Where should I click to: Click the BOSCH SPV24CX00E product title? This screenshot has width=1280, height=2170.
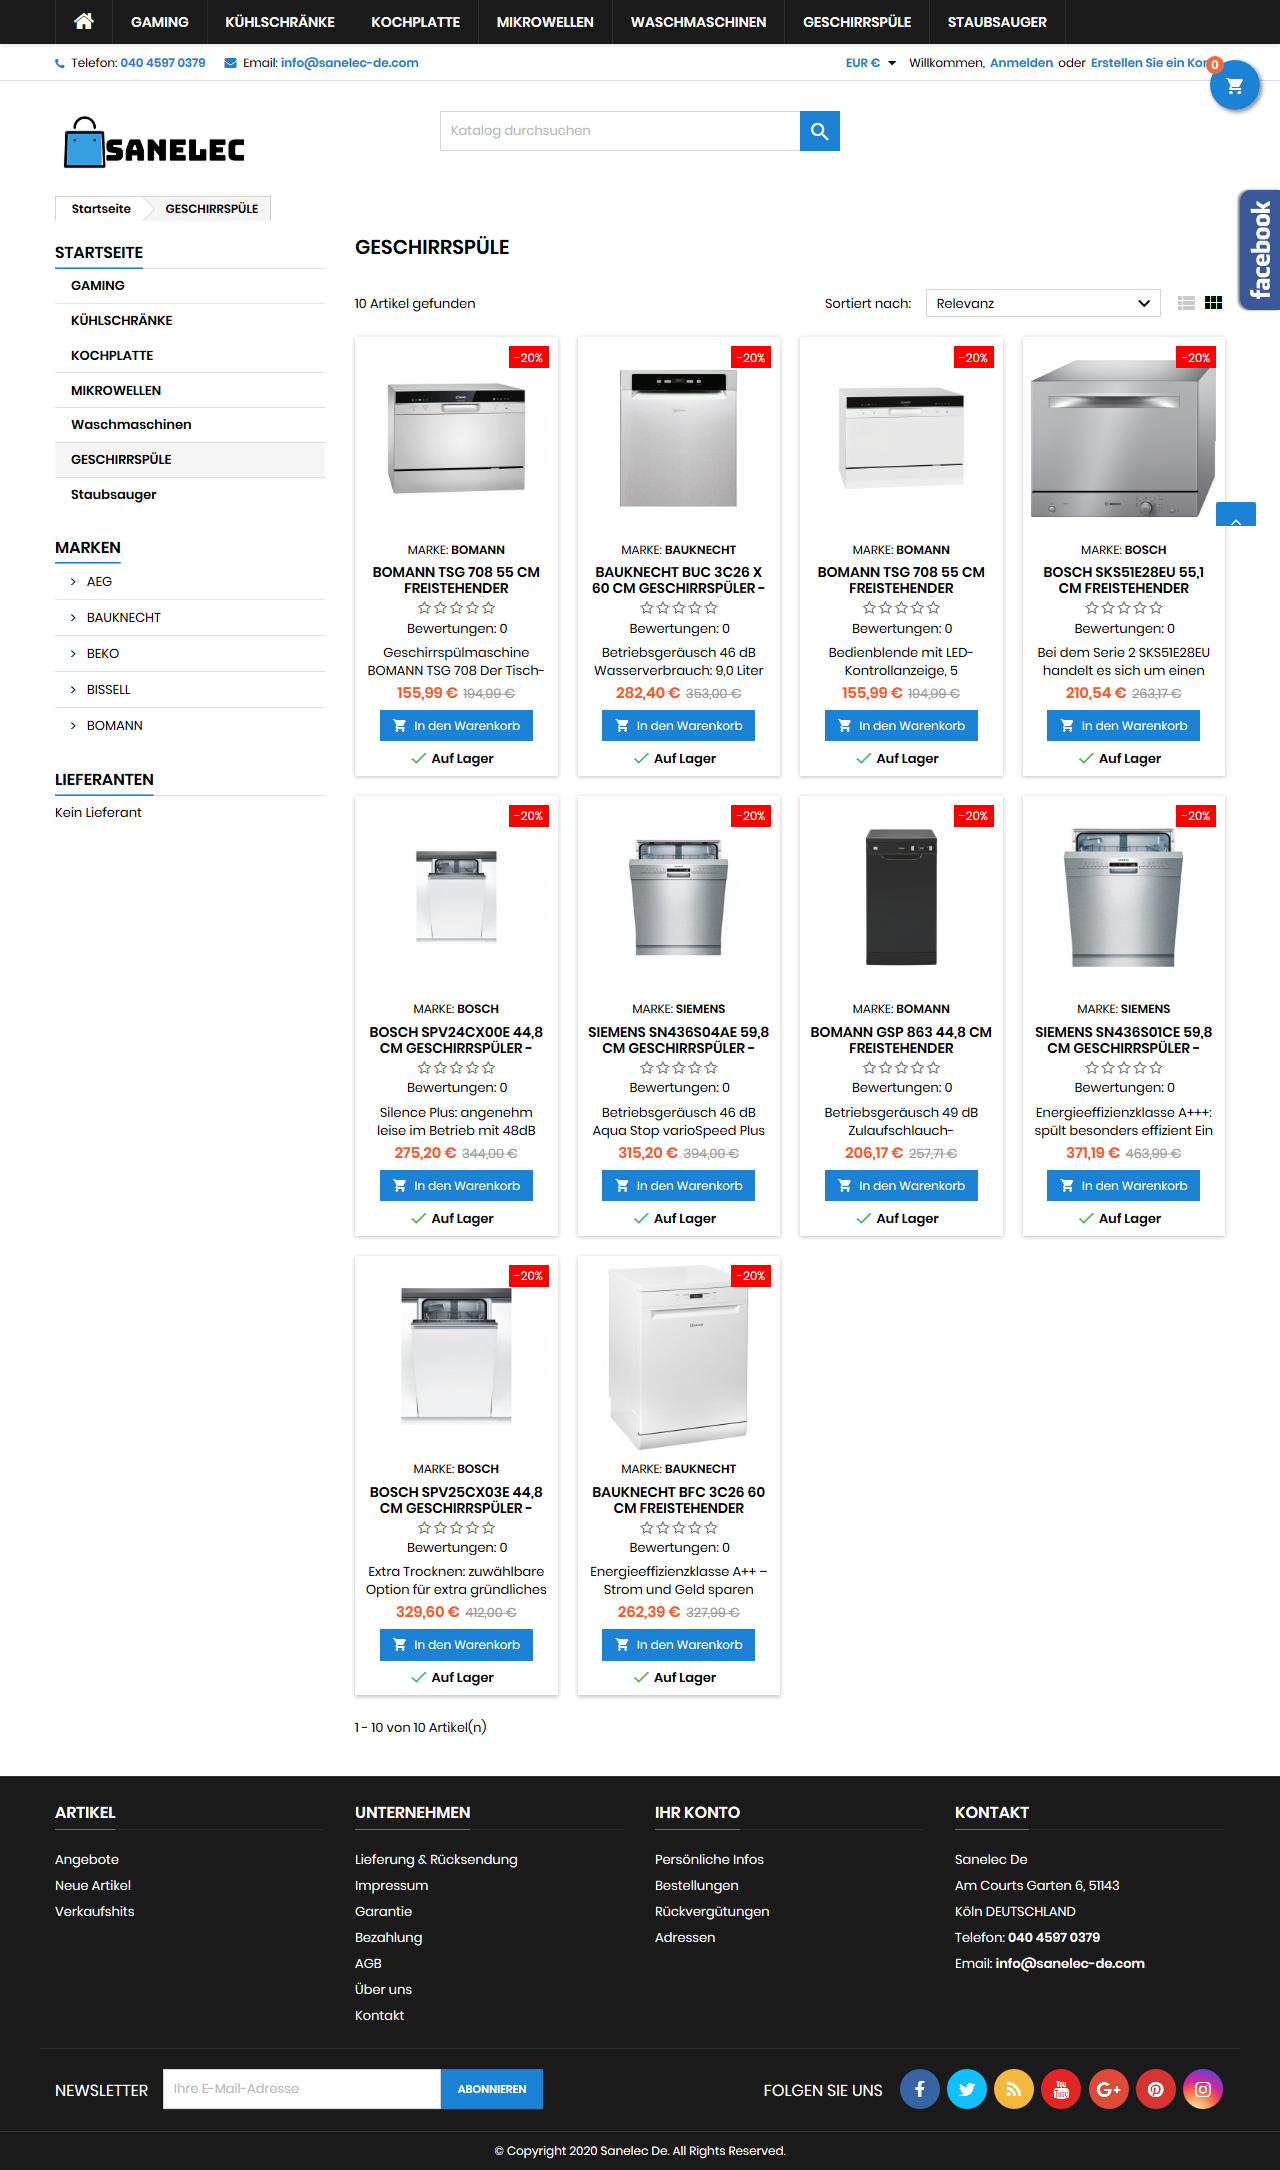[456, 1040]
